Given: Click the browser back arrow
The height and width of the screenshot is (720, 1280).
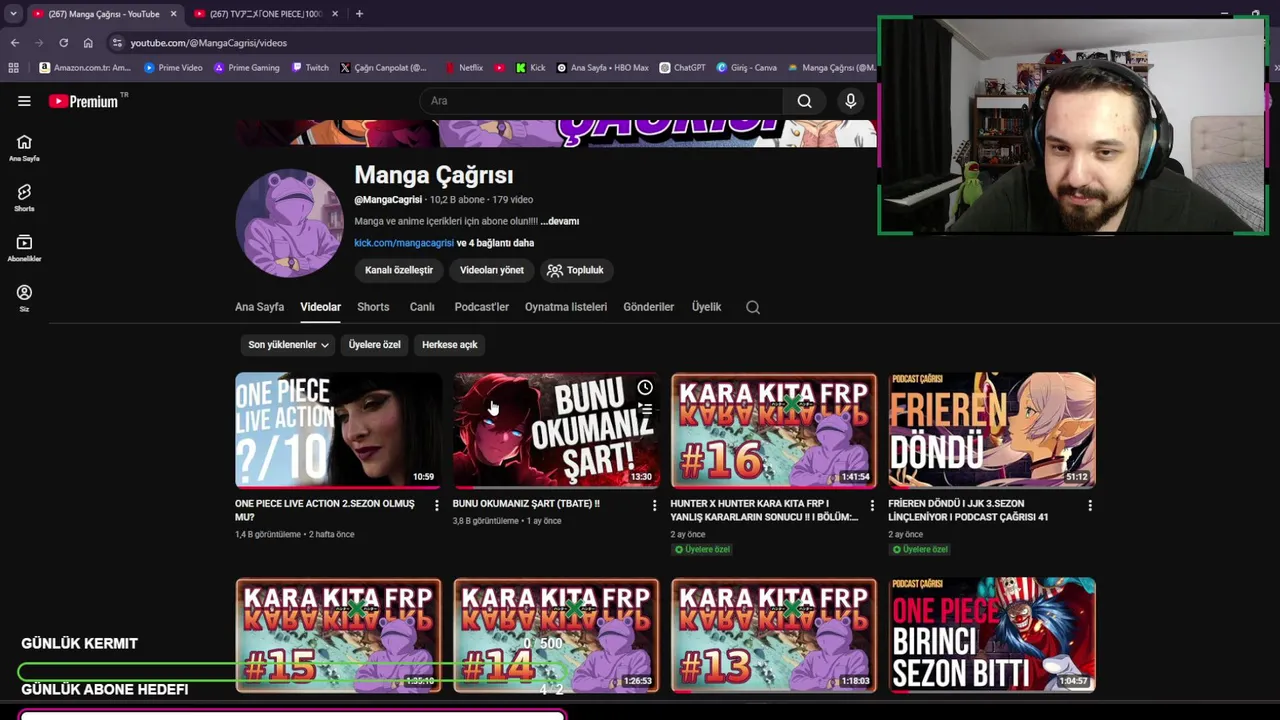Looking at the screenshot, I should [x=15, y=43].
